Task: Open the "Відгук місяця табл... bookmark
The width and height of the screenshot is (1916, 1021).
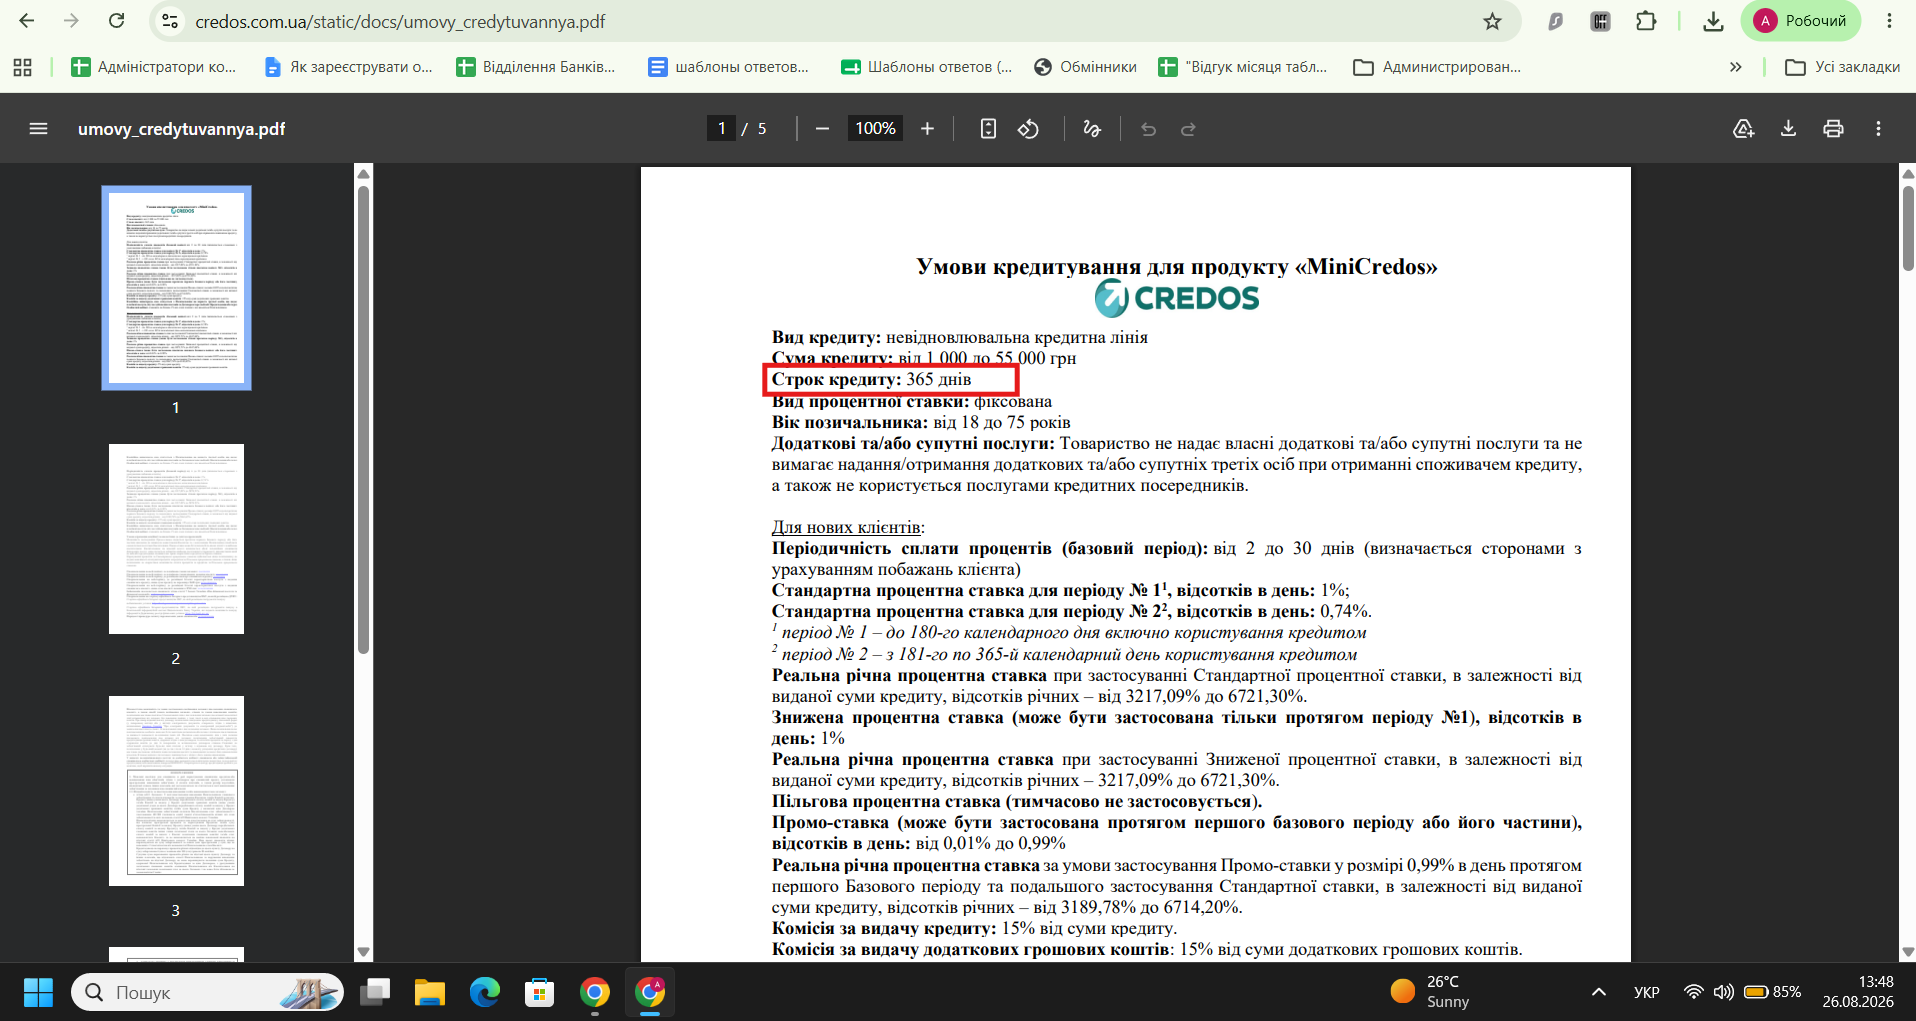Action: point(1243,67)
